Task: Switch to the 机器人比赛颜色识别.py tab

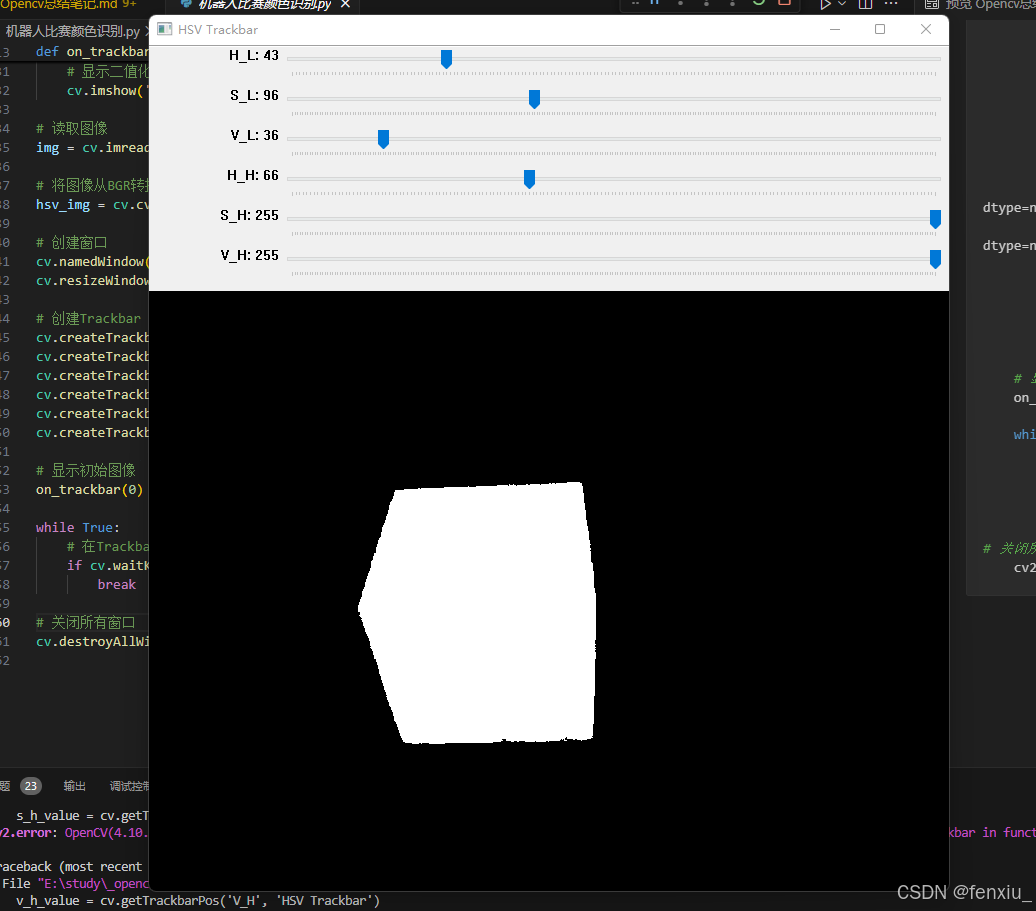Action: coord(264,5)
